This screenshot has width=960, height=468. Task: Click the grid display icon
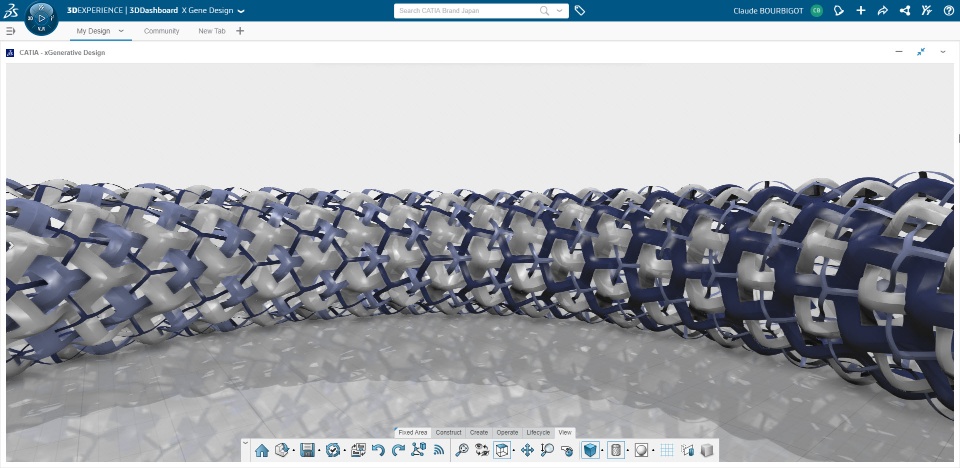[x=667, y=450]
